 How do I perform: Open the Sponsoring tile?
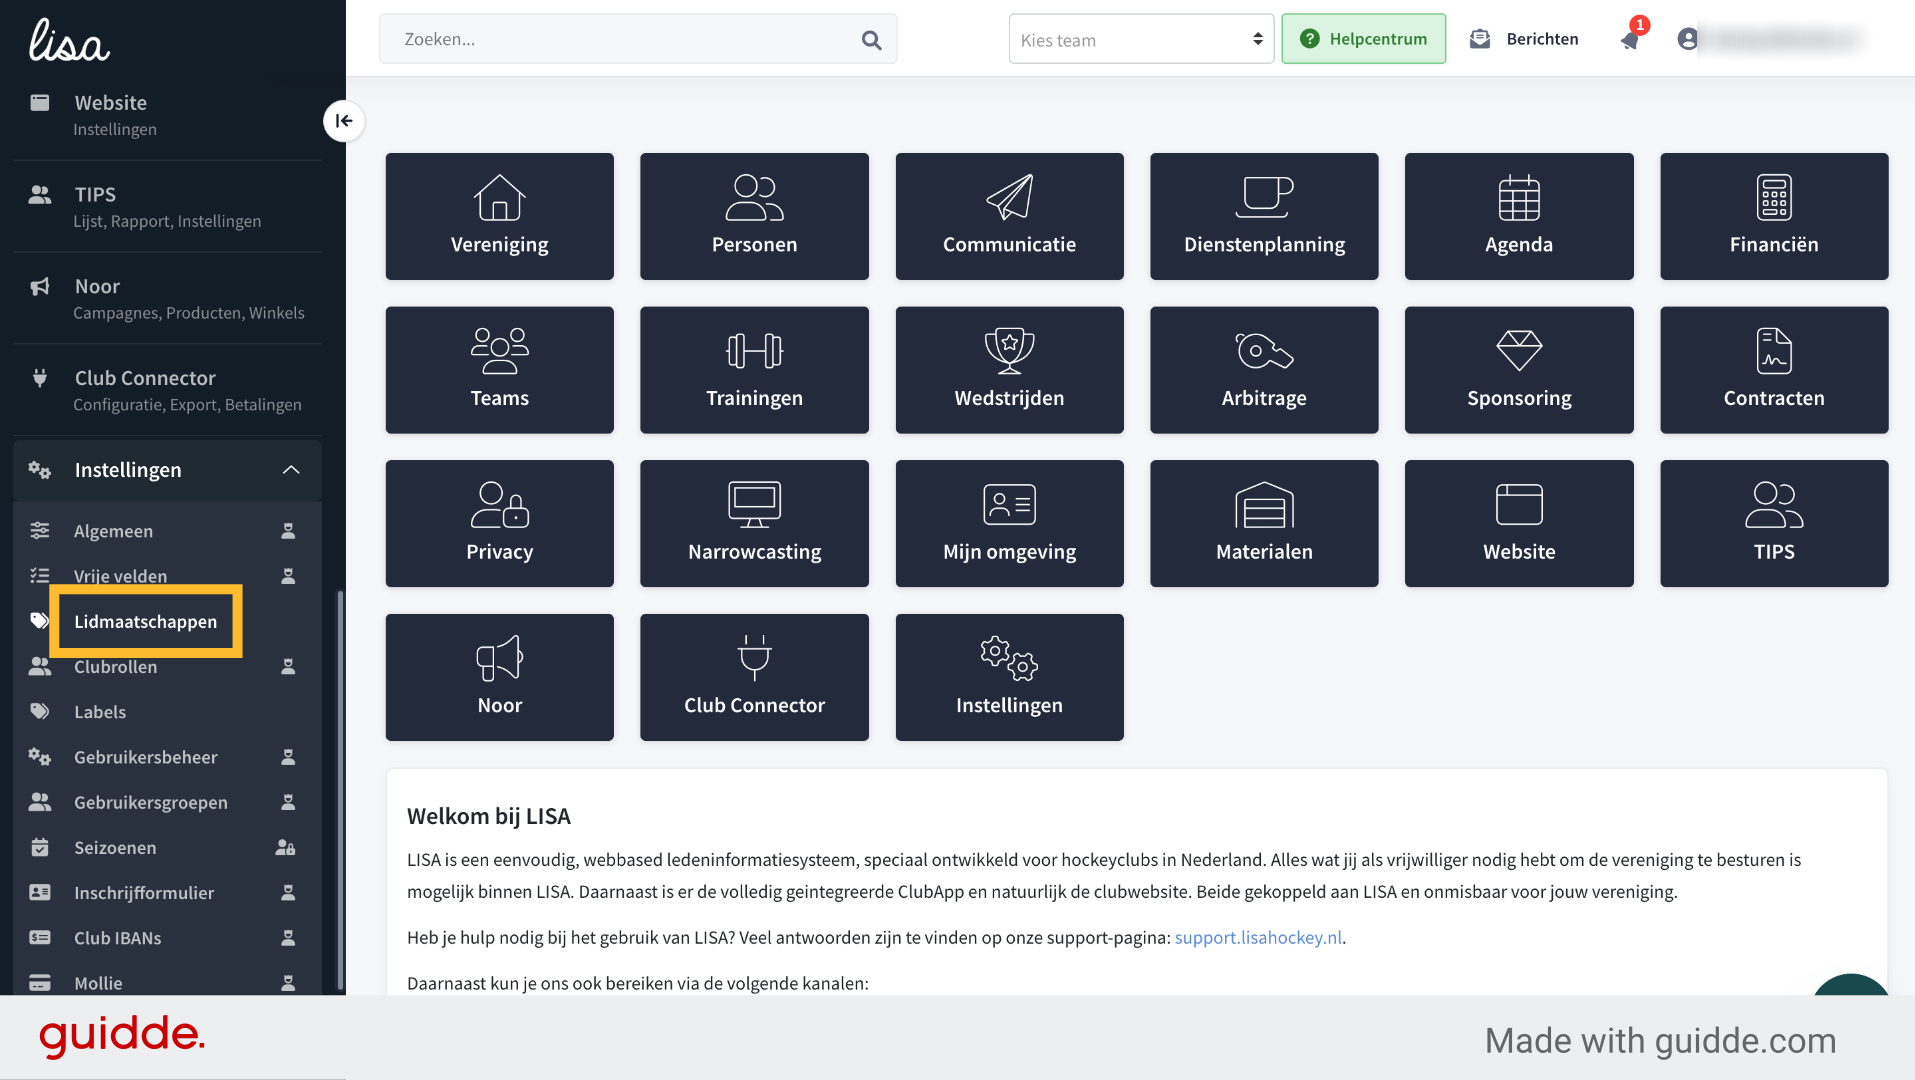[x=1519, y=370]
